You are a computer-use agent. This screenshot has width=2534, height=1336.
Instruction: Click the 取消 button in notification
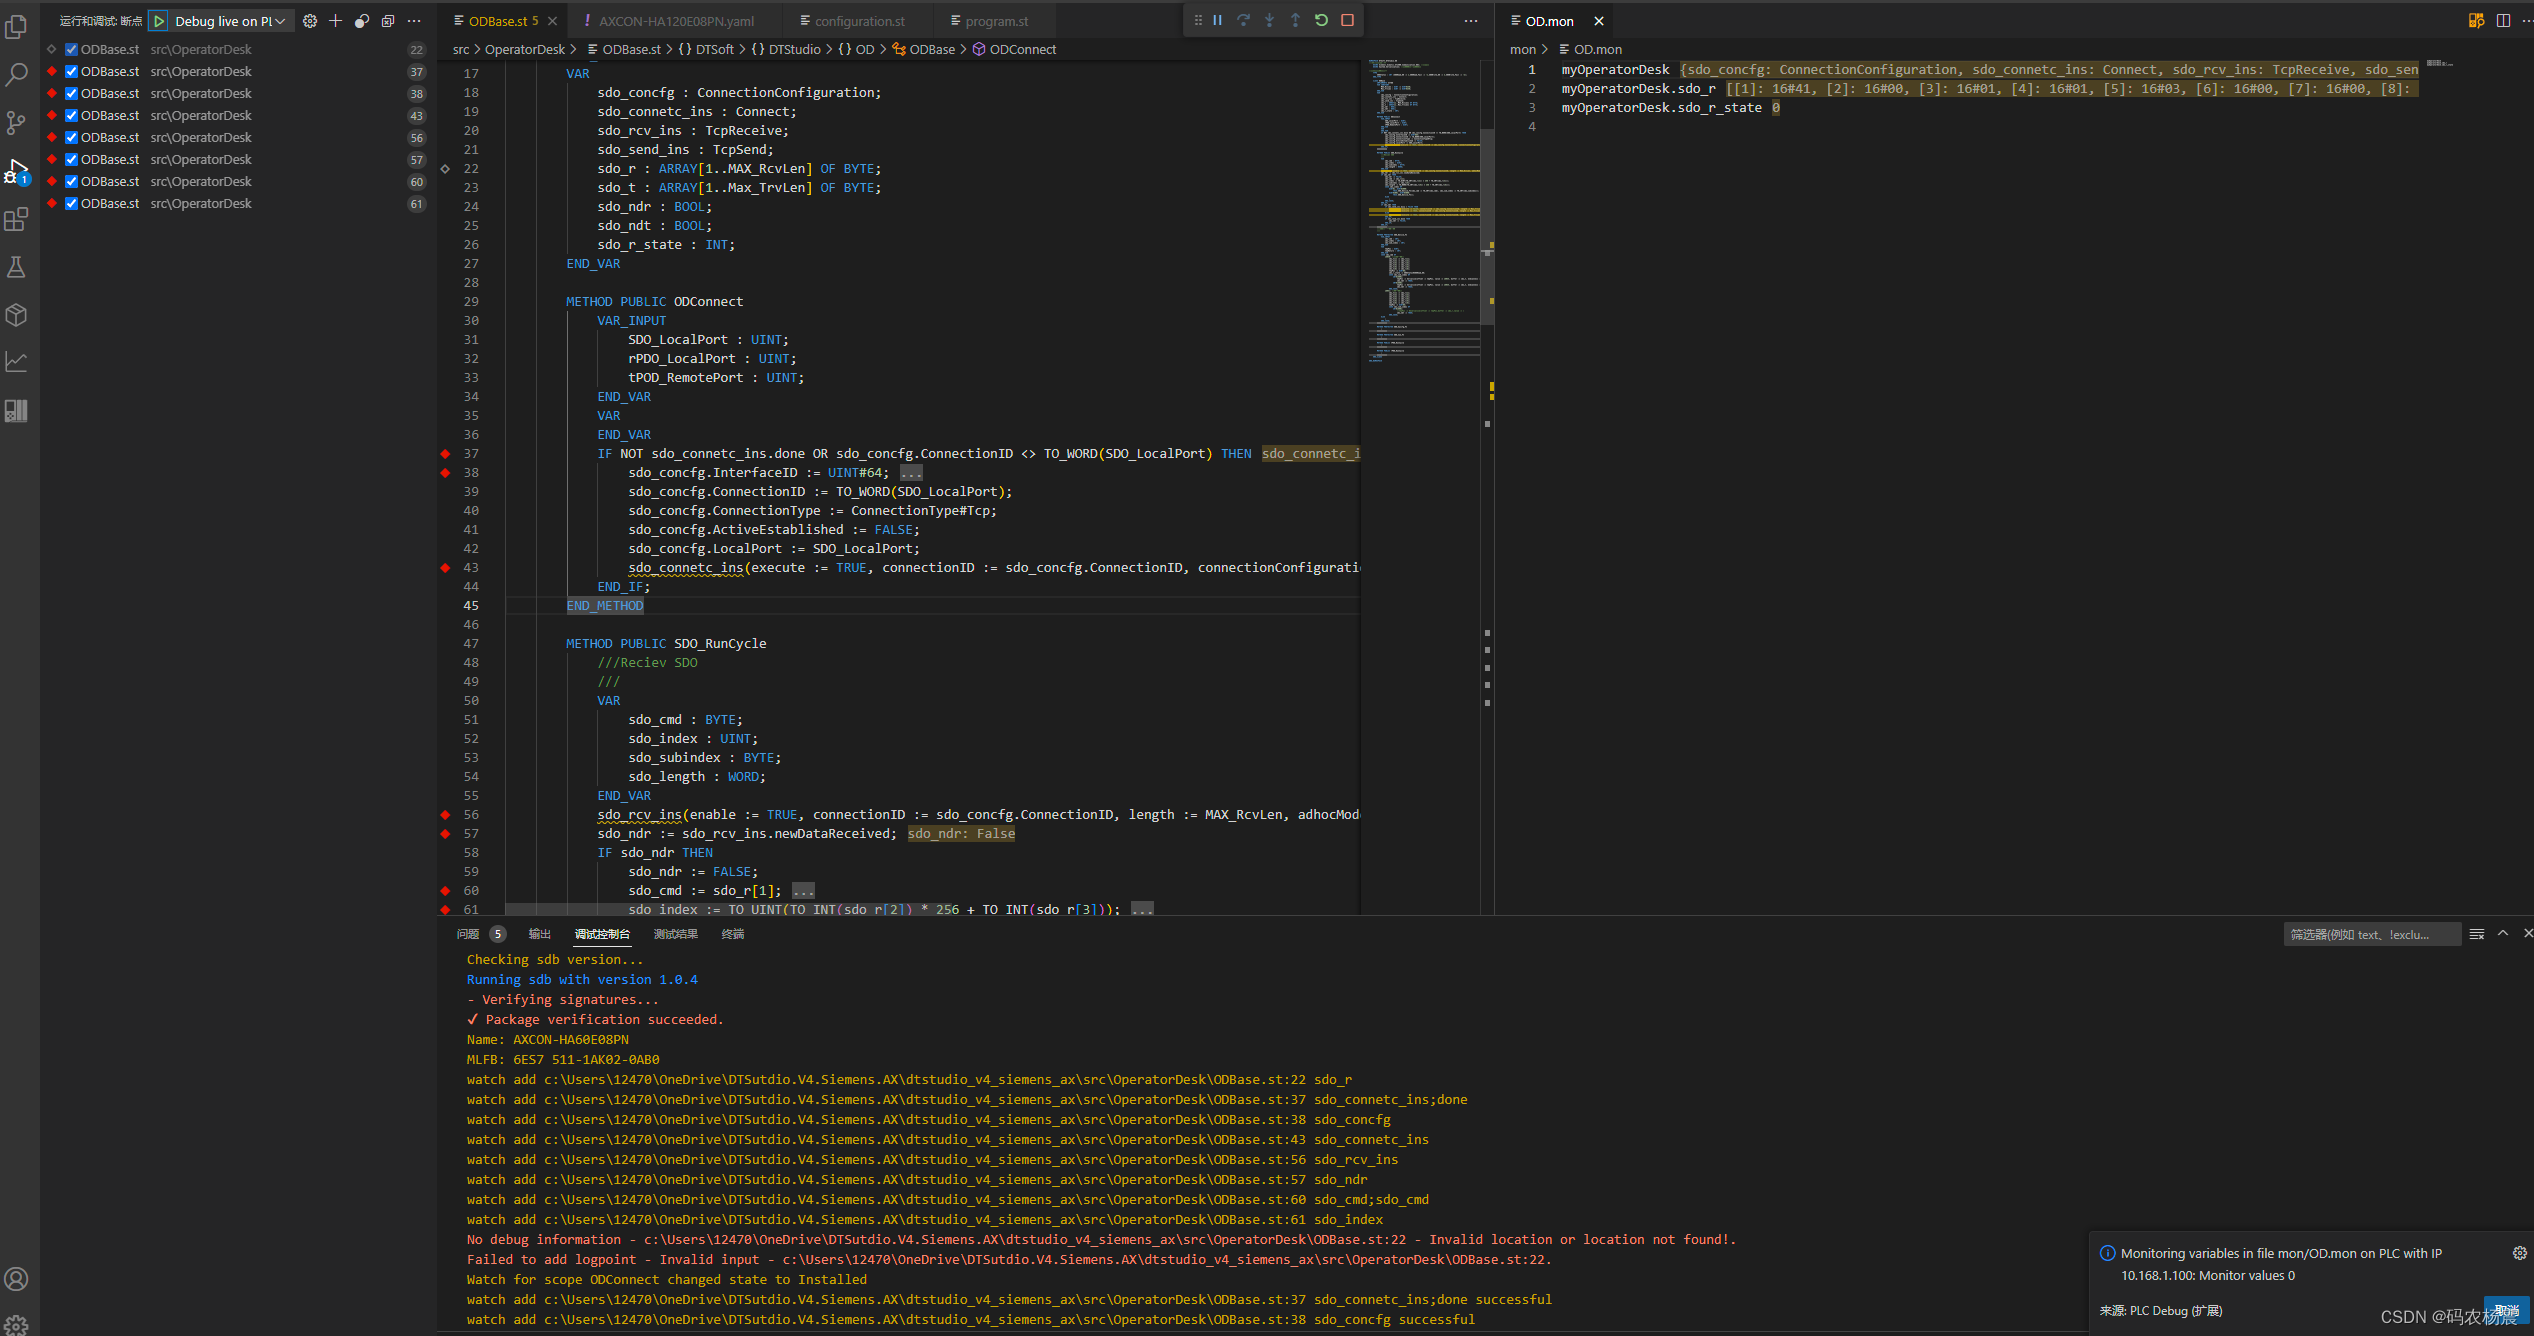click(x=2506, y=1310)
